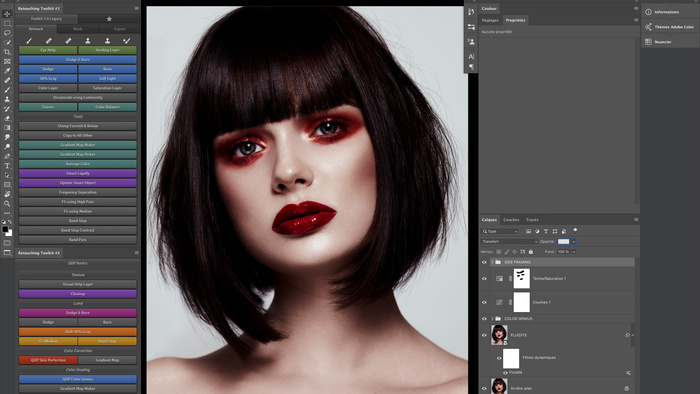The height and width of the screenshot is (394, 700).
Task: Hide the COLOR GENIUS group
Action: pyautogui.click(x=484, y=319)
